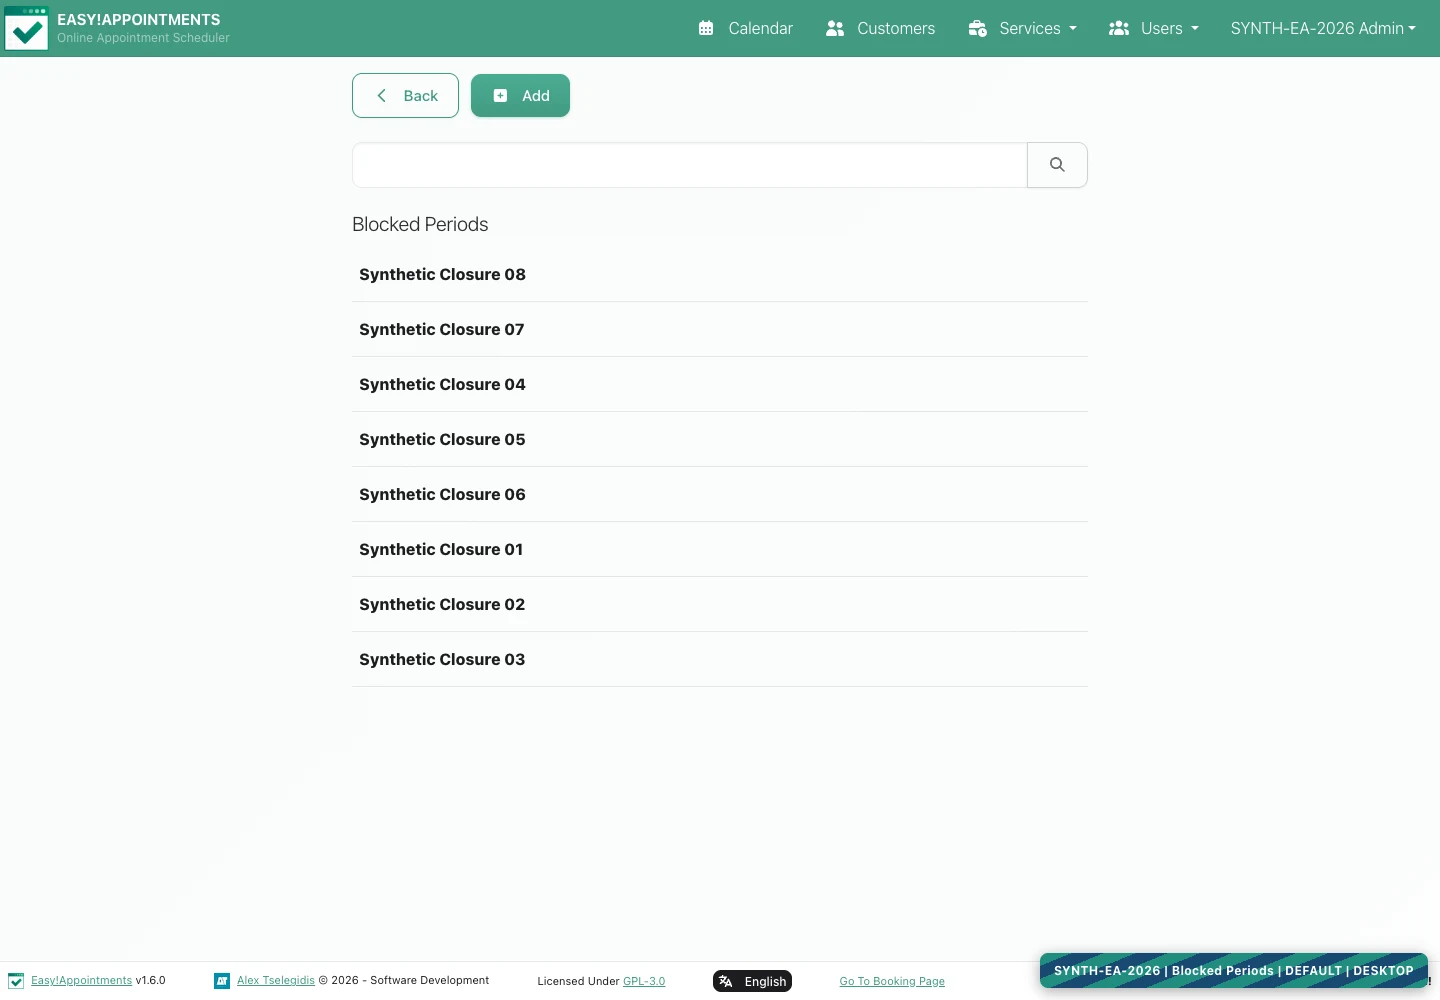Click the small Easy!Appointments footer logo
The height and width of the screenshot is (1000, 1440).
pos(16,981)
